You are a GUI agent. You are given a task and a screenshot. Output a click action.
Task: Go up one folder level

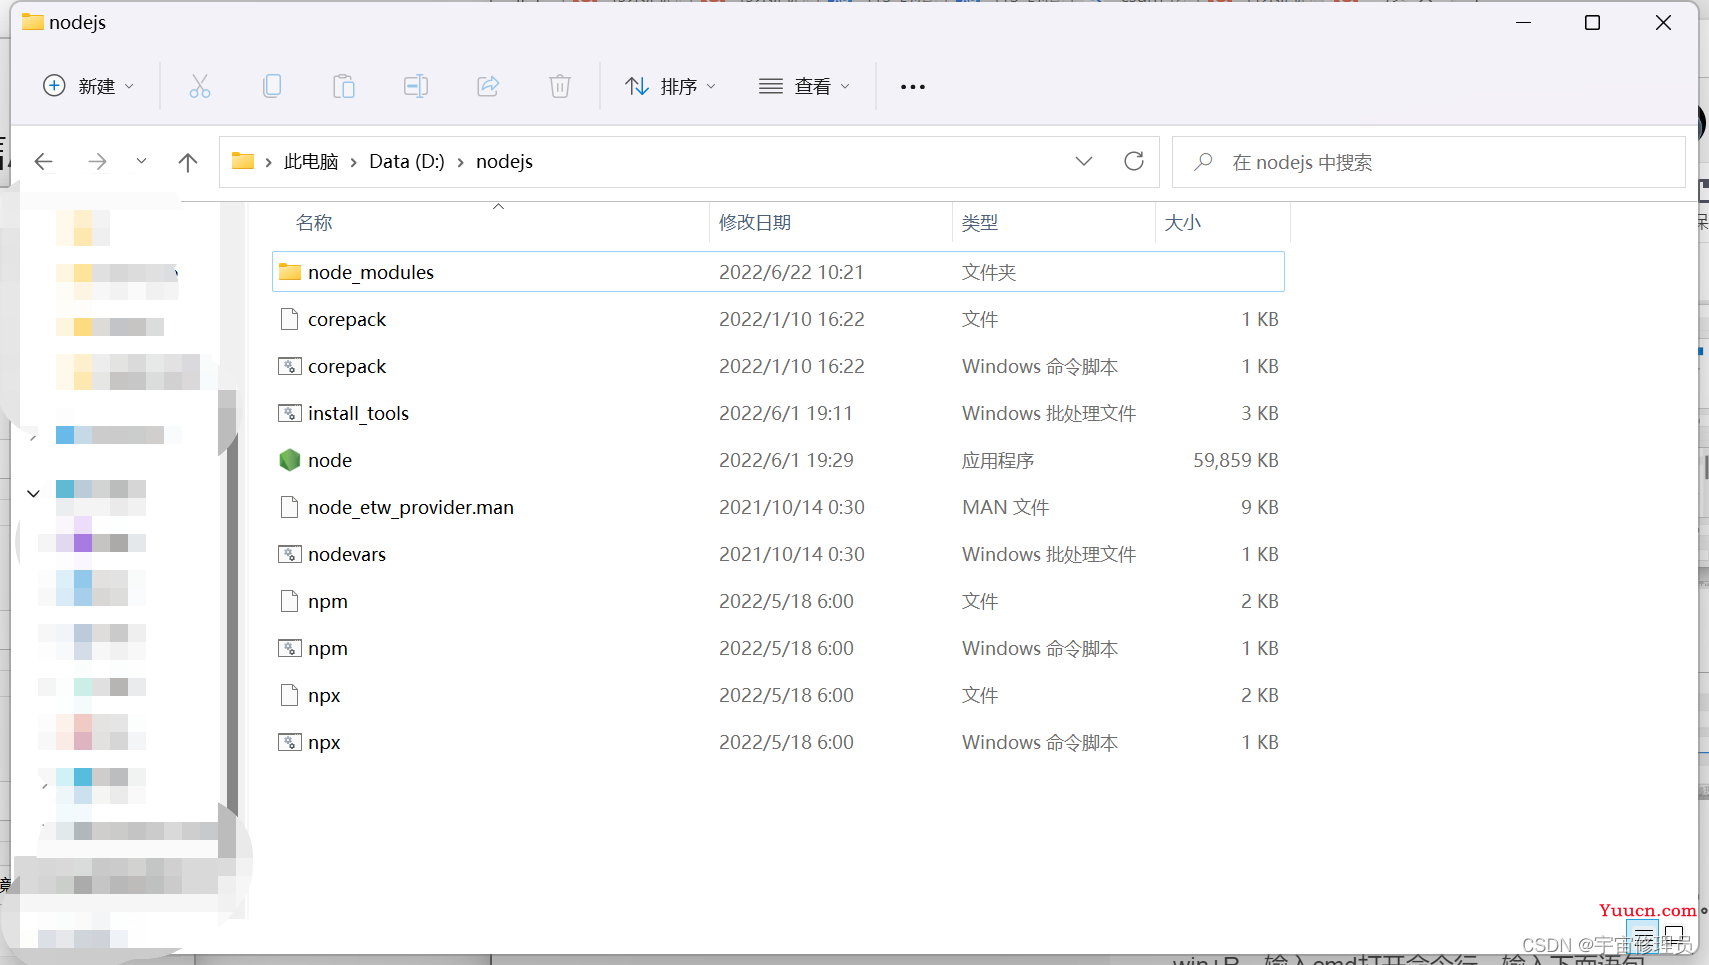188,162
